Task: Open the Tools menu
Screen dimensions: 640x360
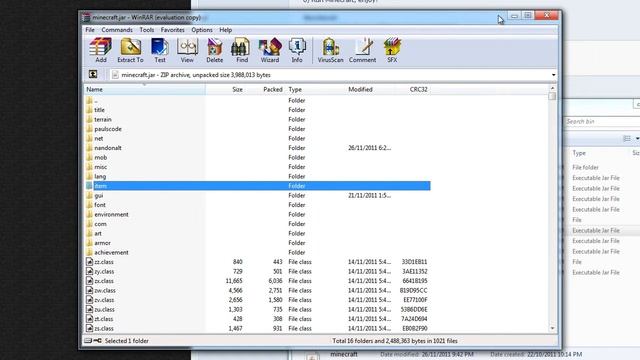Action: 147,30
